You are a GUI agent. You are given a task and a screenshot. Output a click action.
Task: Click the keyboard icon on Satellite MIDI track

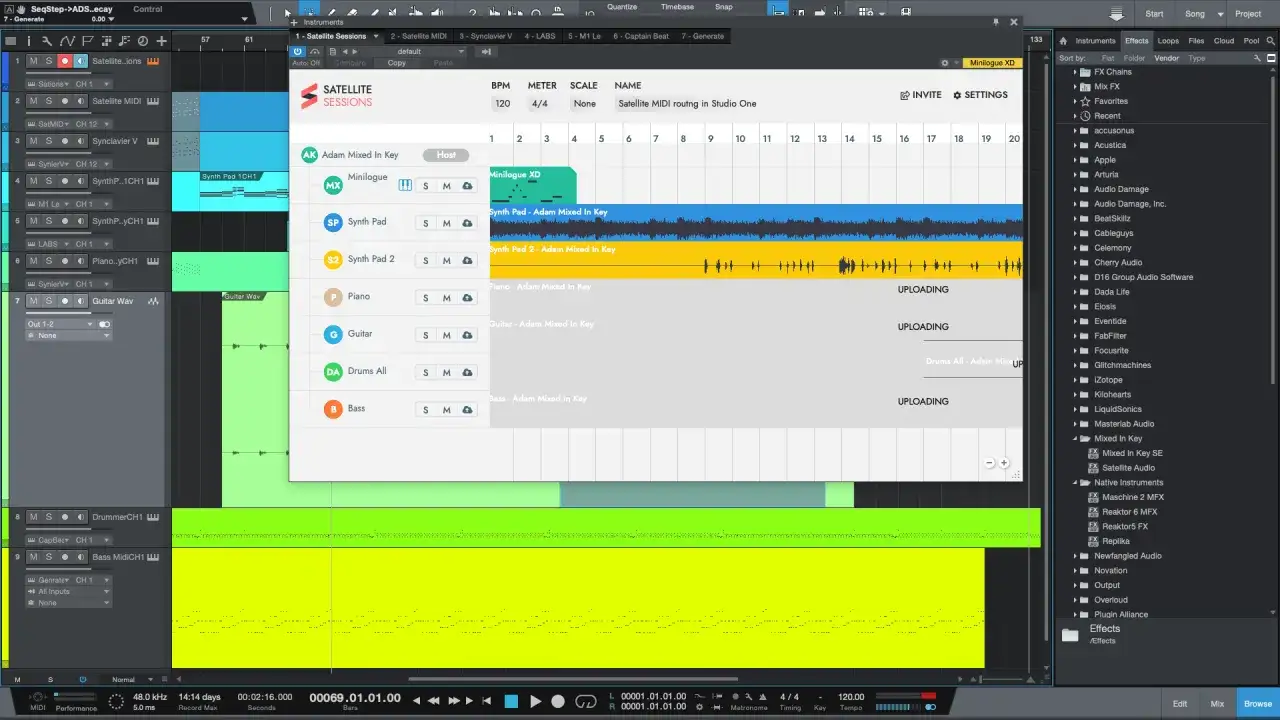coord(152,101)
